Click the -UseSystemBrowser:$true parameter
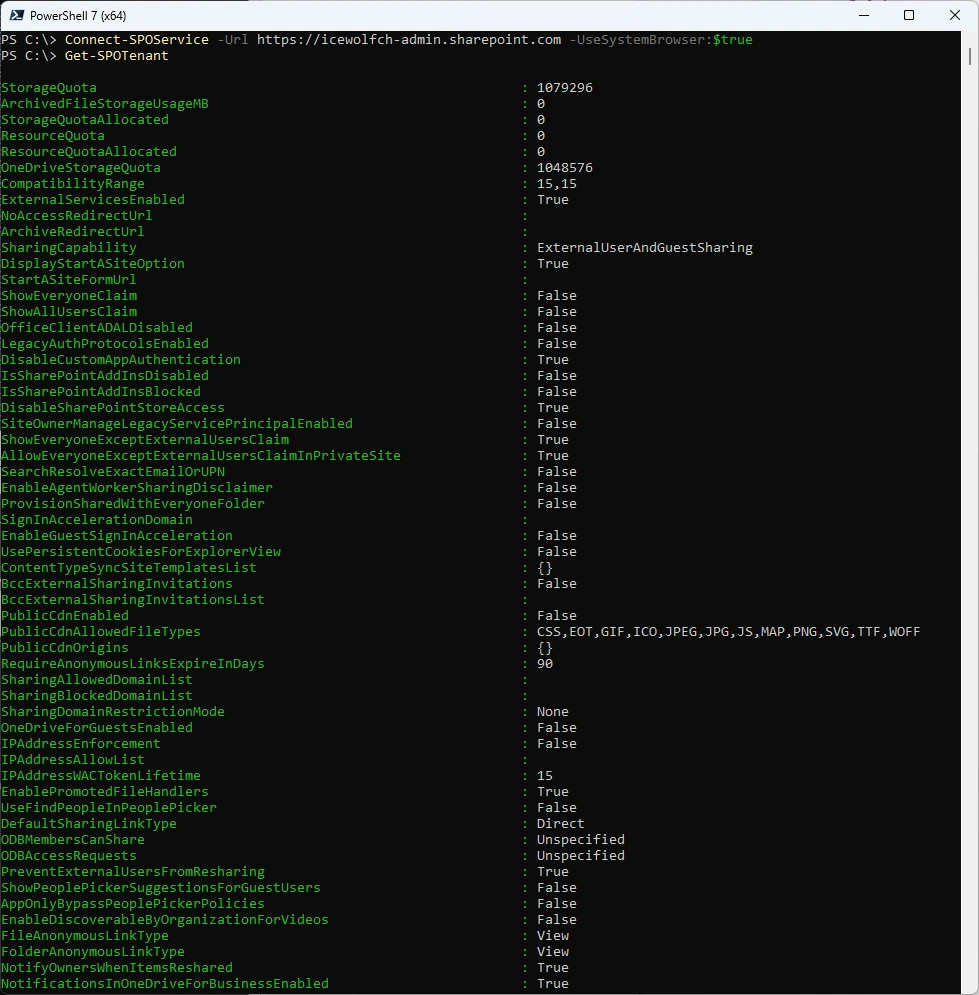The image size is (979, 995). tap(660, 39)
